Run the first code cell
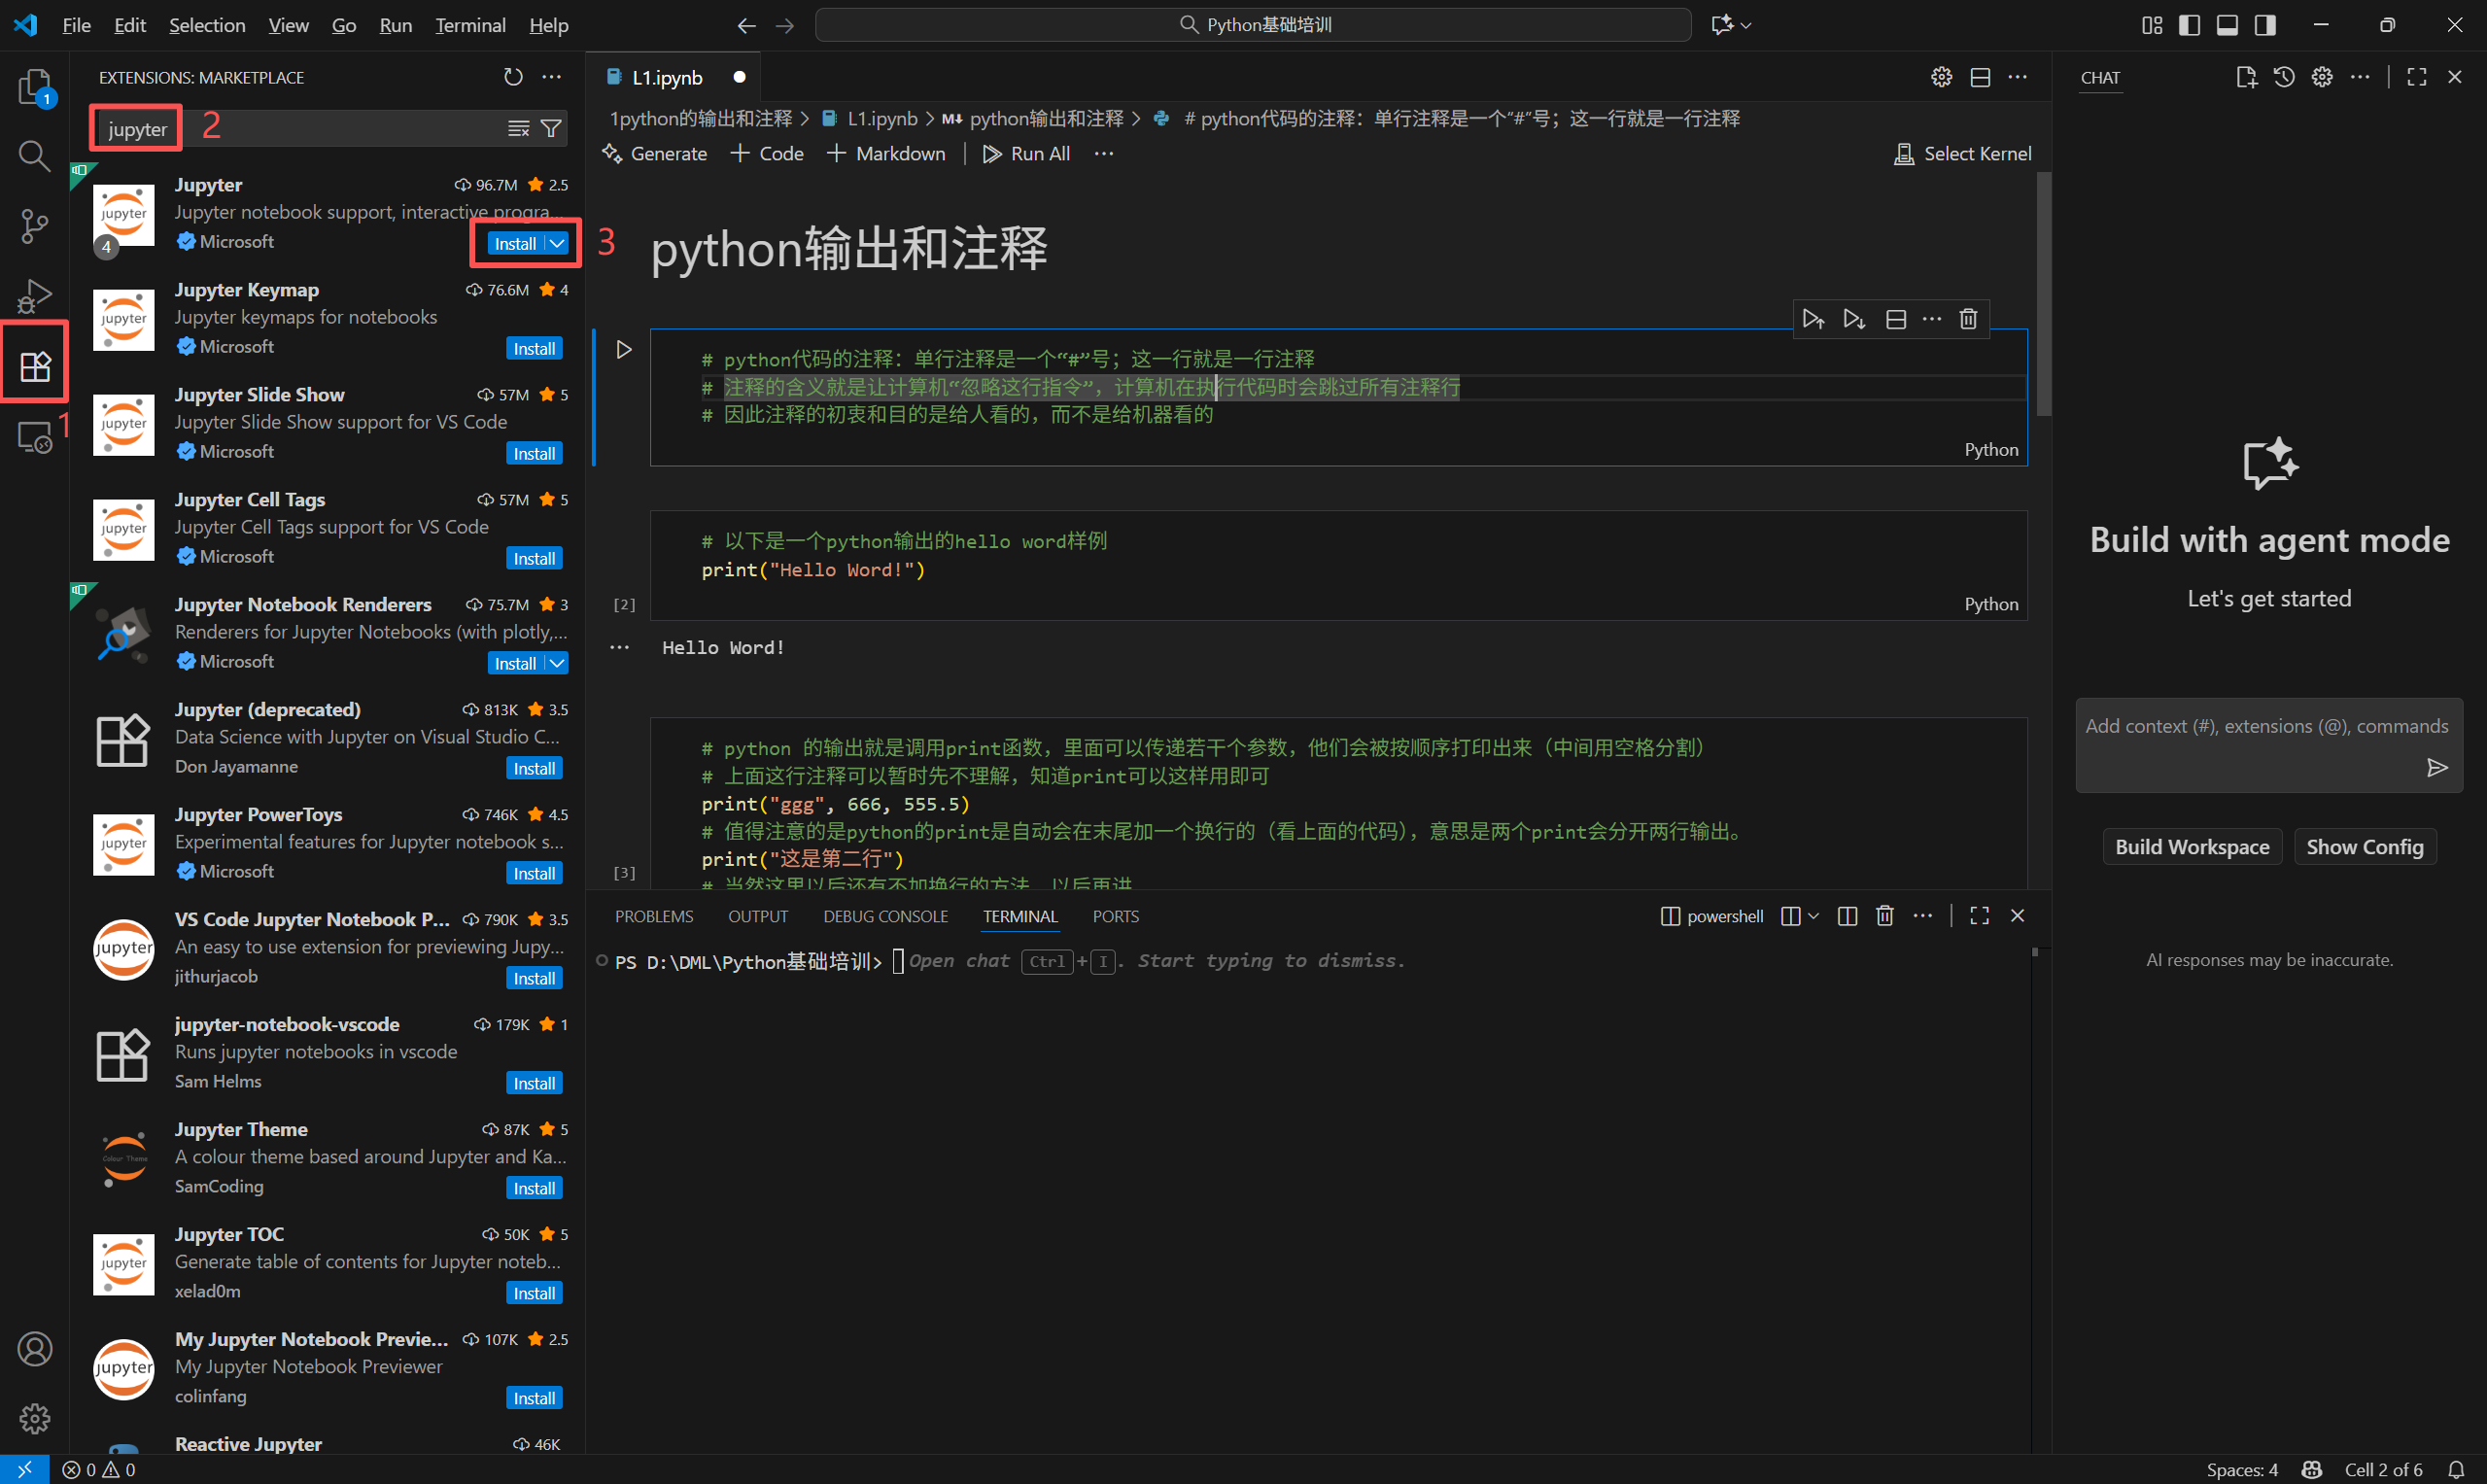2487x1484 pixels. point(624,349)
